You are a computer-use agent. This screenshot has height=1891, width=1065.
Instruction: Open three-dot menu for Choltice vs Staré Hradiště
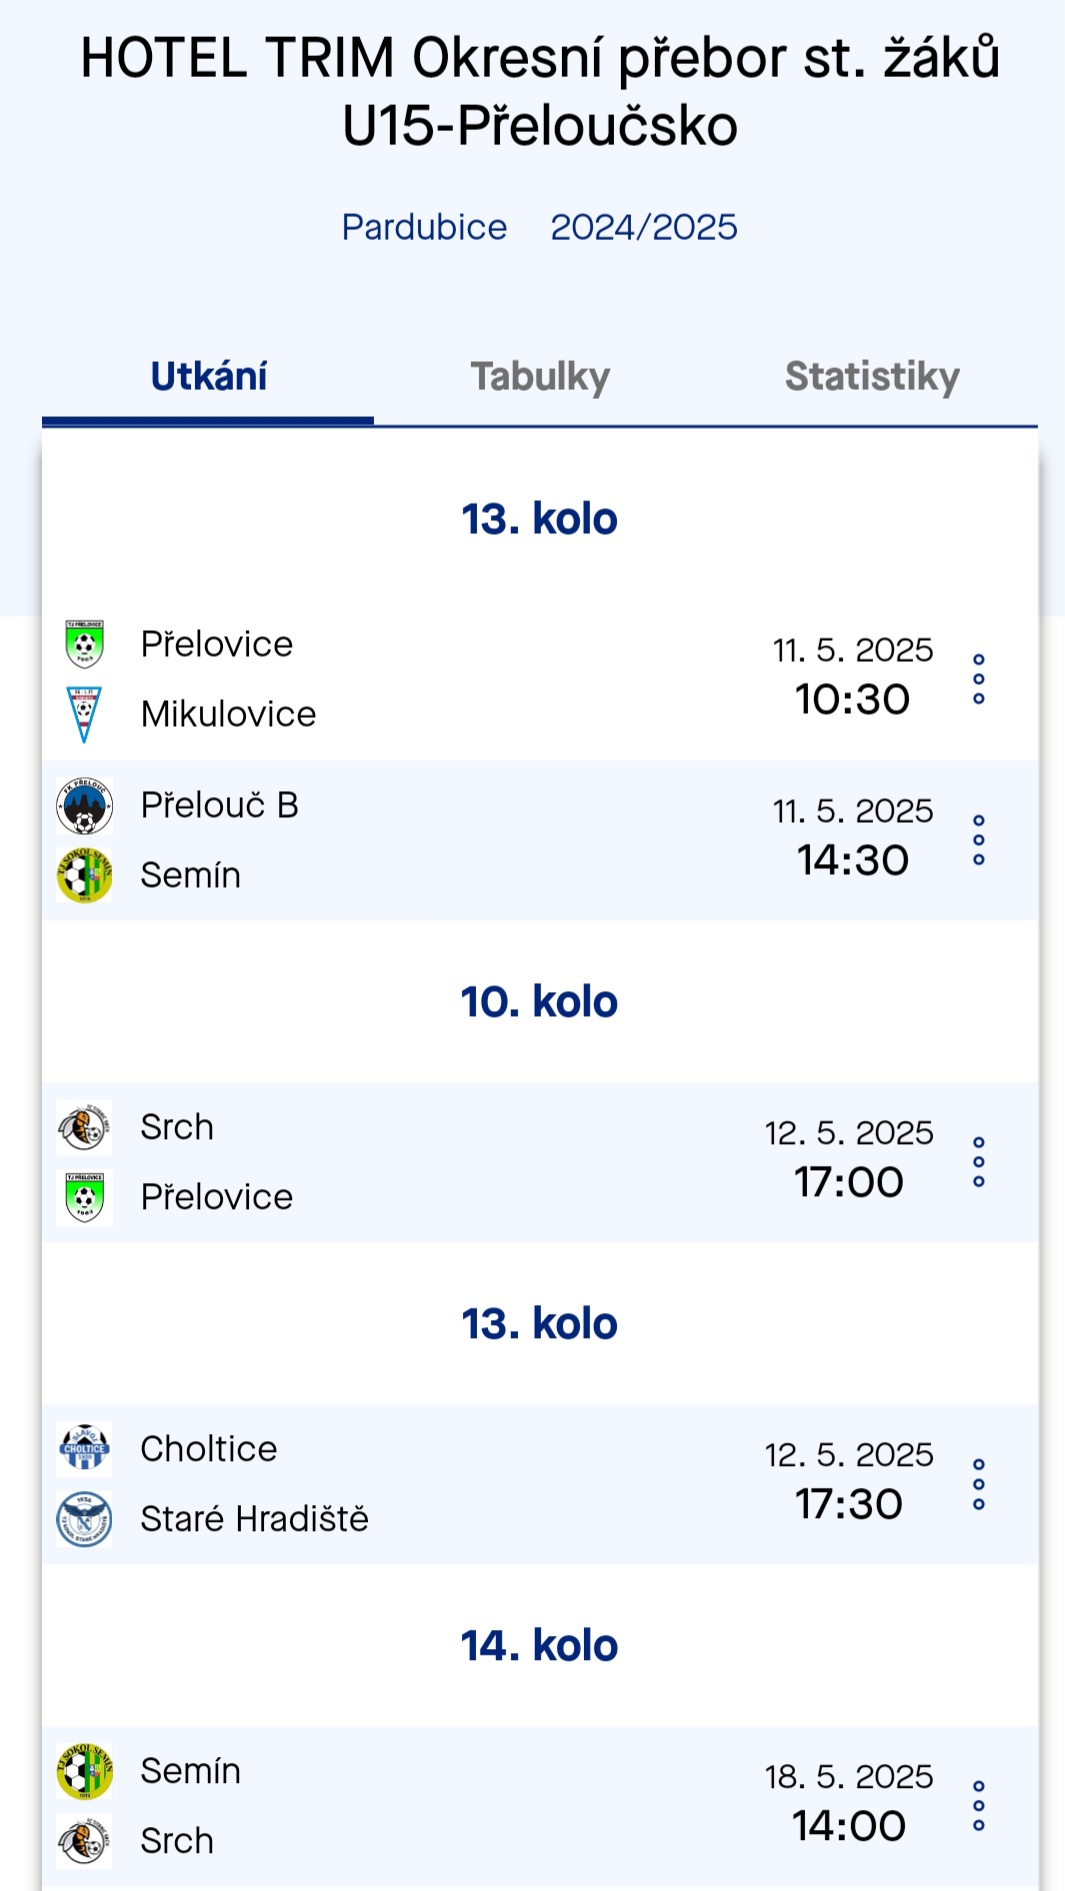coord(978,1484)
